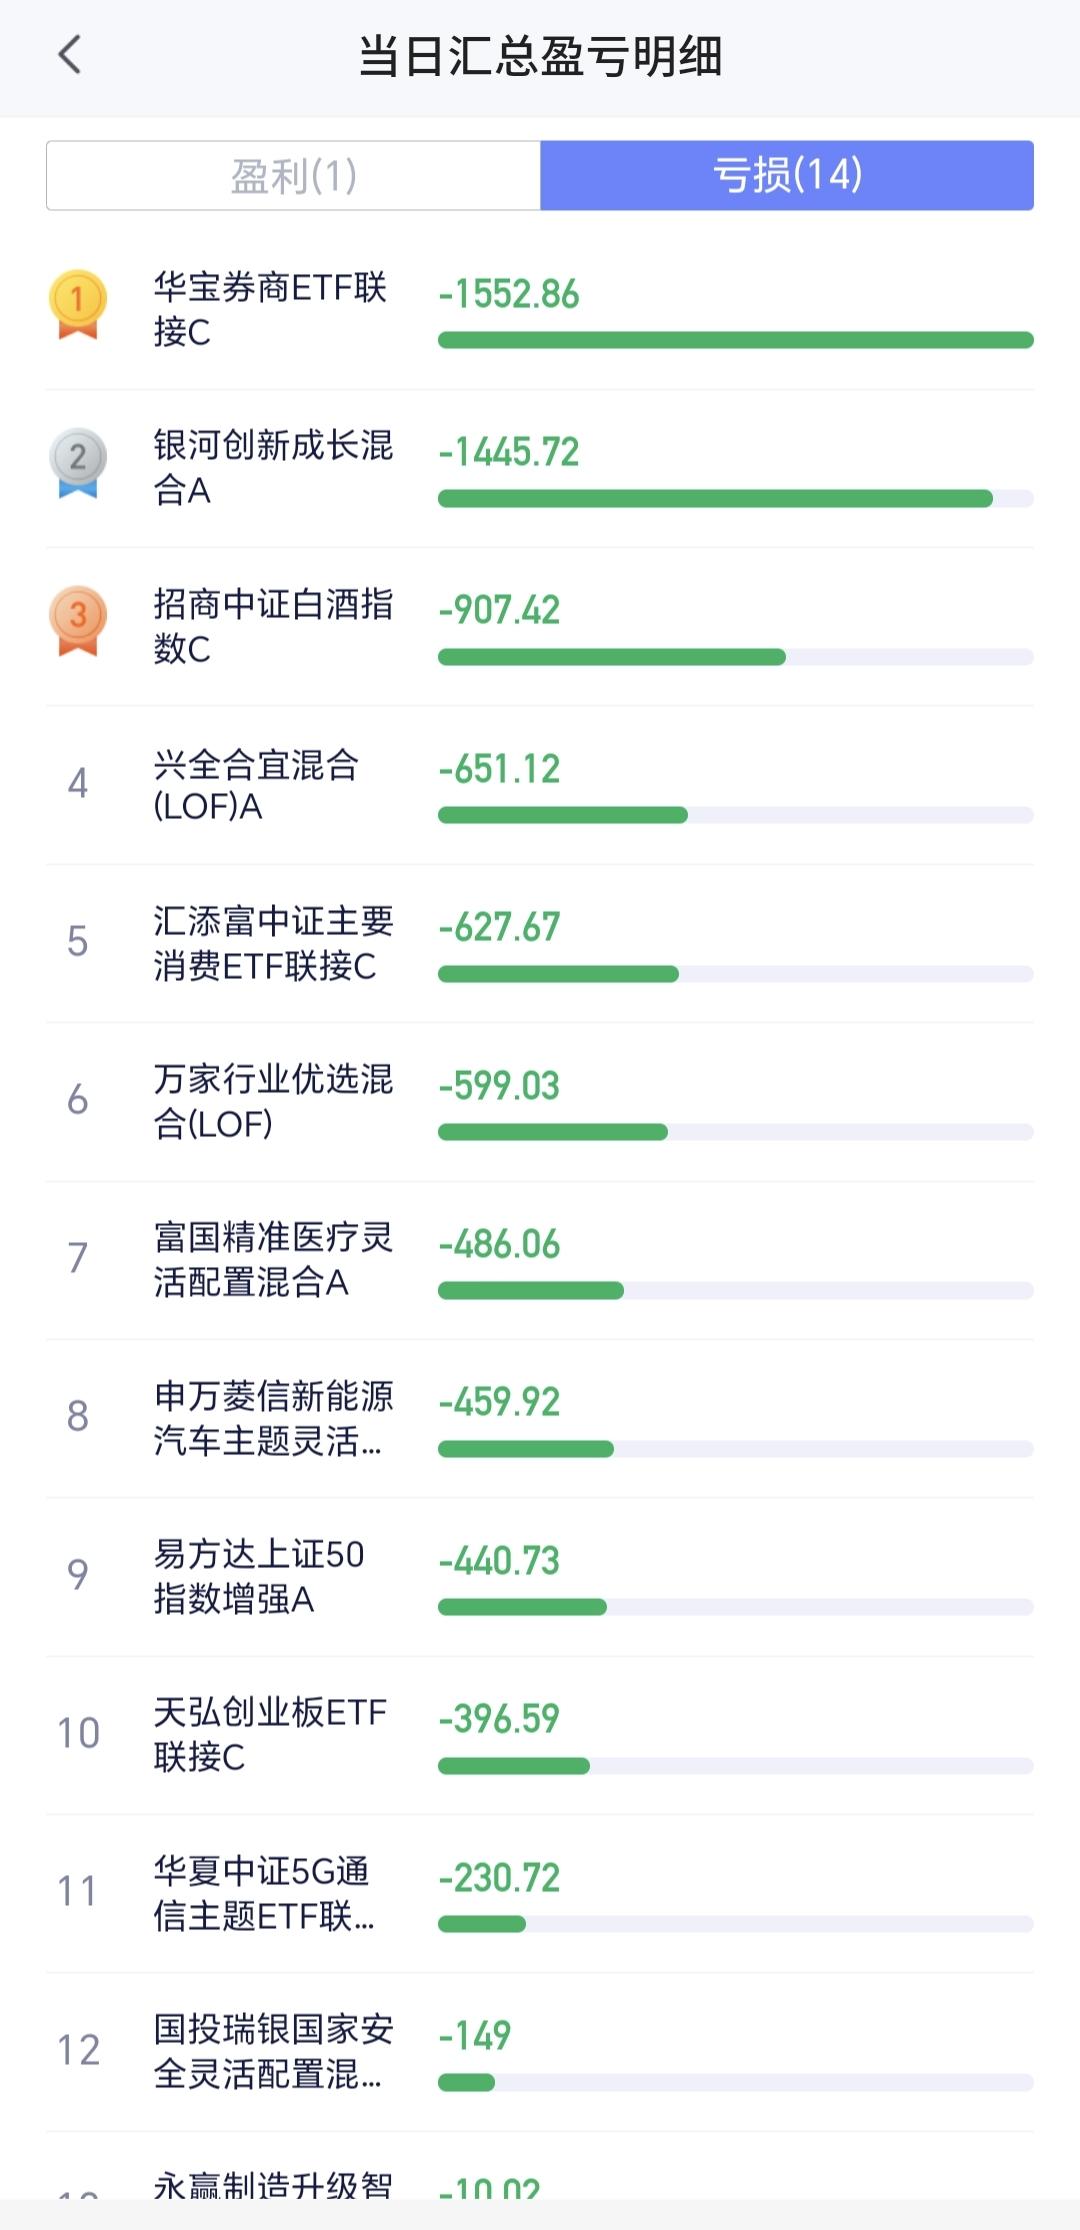This screenshot has height=2230, width=1080.
Task: Tap 国投瑞银国家安全灵活配置 fund name
Action: click(272, 2051)
